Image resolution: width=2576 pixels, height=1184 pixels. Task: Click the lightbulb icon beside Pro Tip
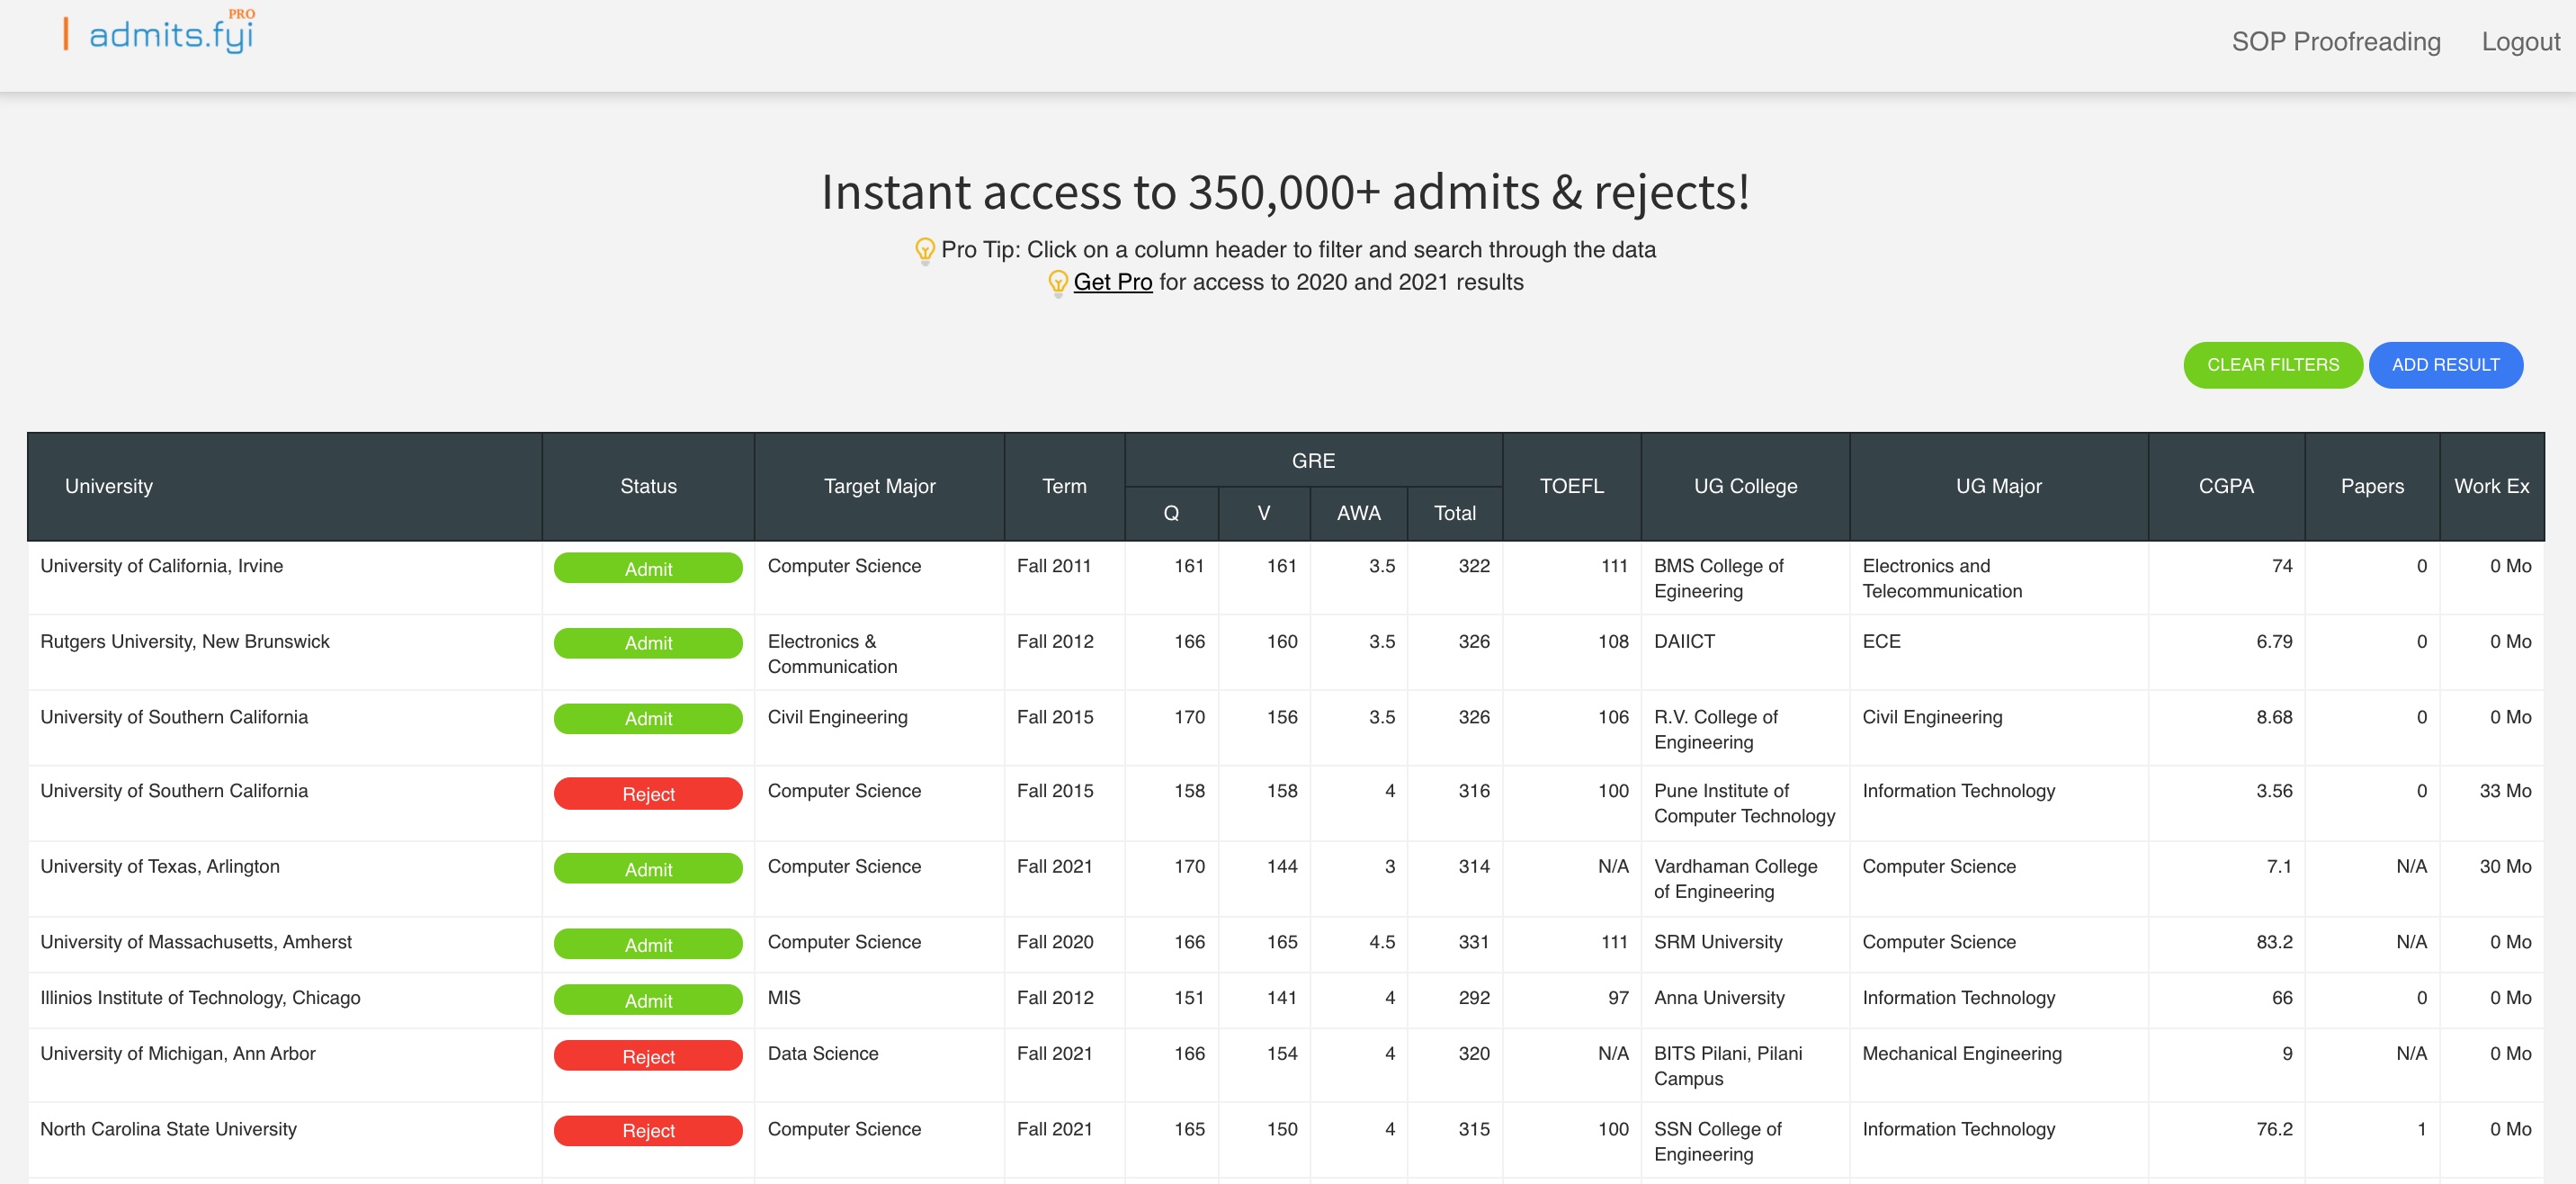tap(925, 250)
